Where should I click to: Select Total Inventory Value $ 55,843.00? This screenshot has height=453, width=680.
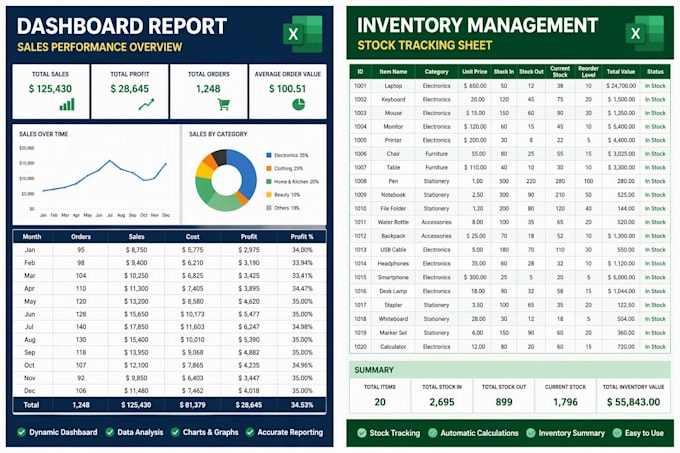coord(633,402)
